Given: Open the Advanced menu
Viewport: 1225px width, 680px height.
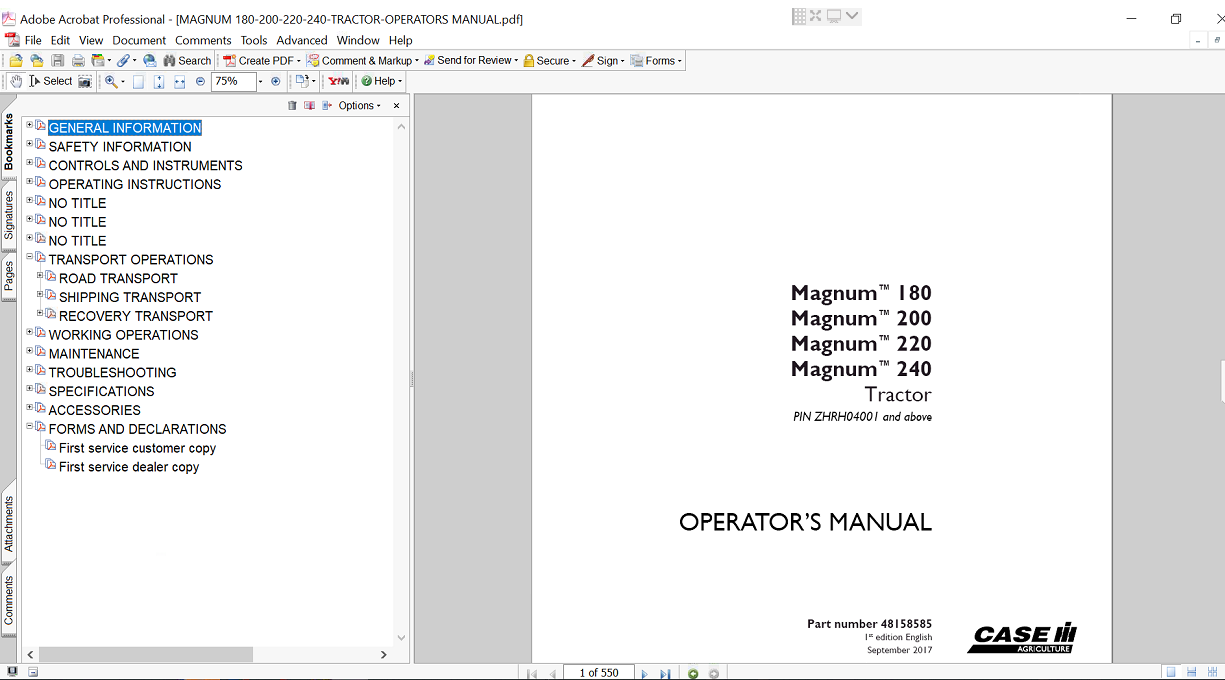Looking at the screenshot, I should coord(301,40).
